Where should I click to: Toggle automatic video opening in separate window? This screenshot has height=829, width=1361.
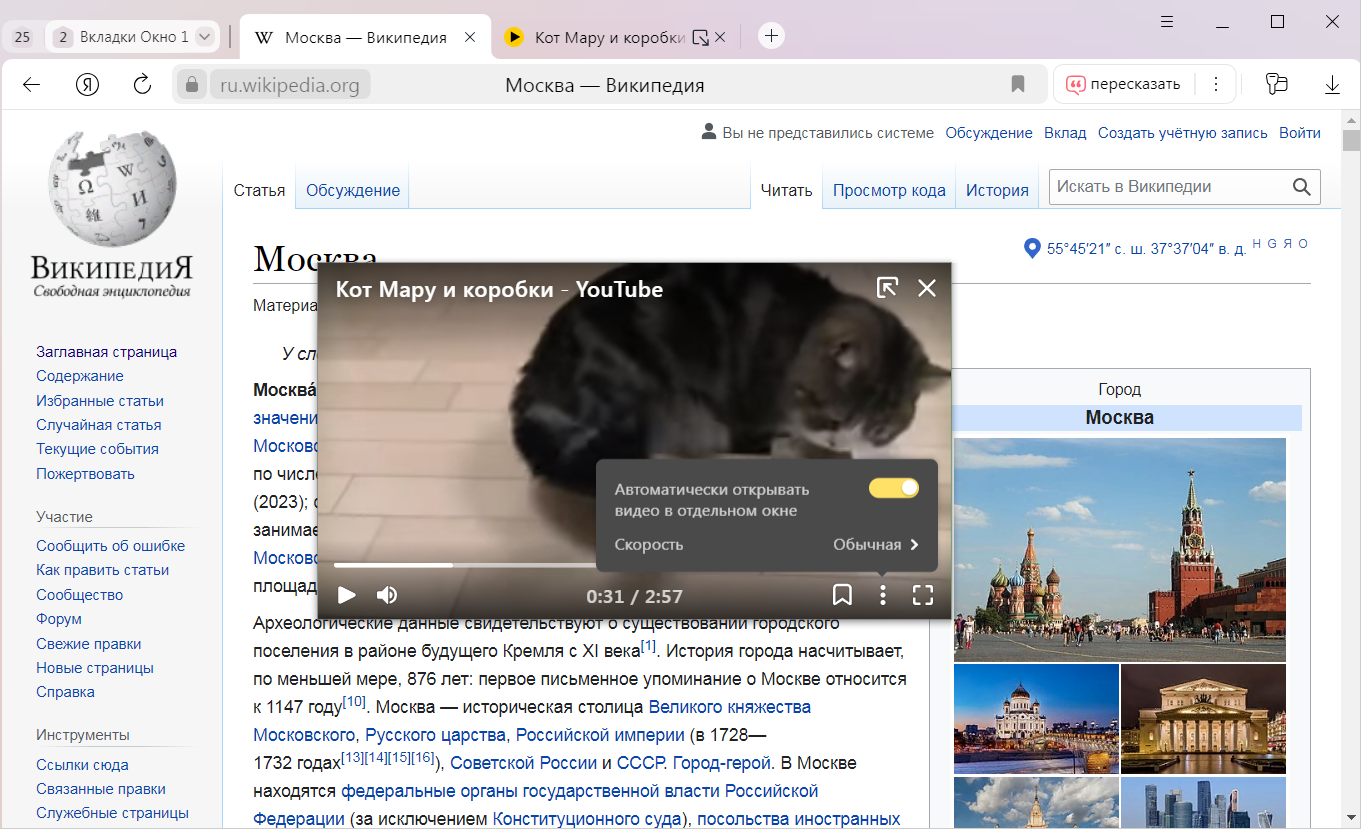tap(893, 488)
